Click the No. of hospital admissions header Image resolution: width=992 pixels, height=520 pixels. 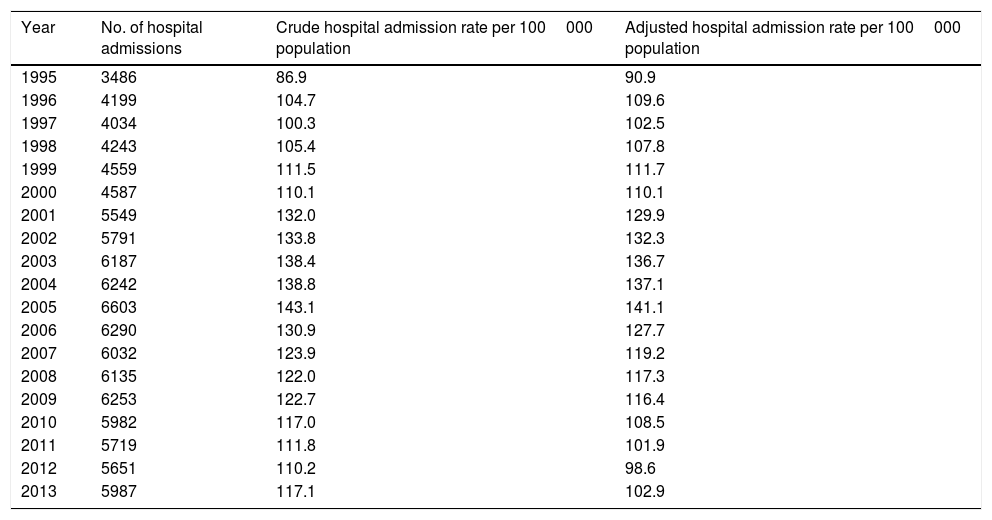click(x=152, y=38)
